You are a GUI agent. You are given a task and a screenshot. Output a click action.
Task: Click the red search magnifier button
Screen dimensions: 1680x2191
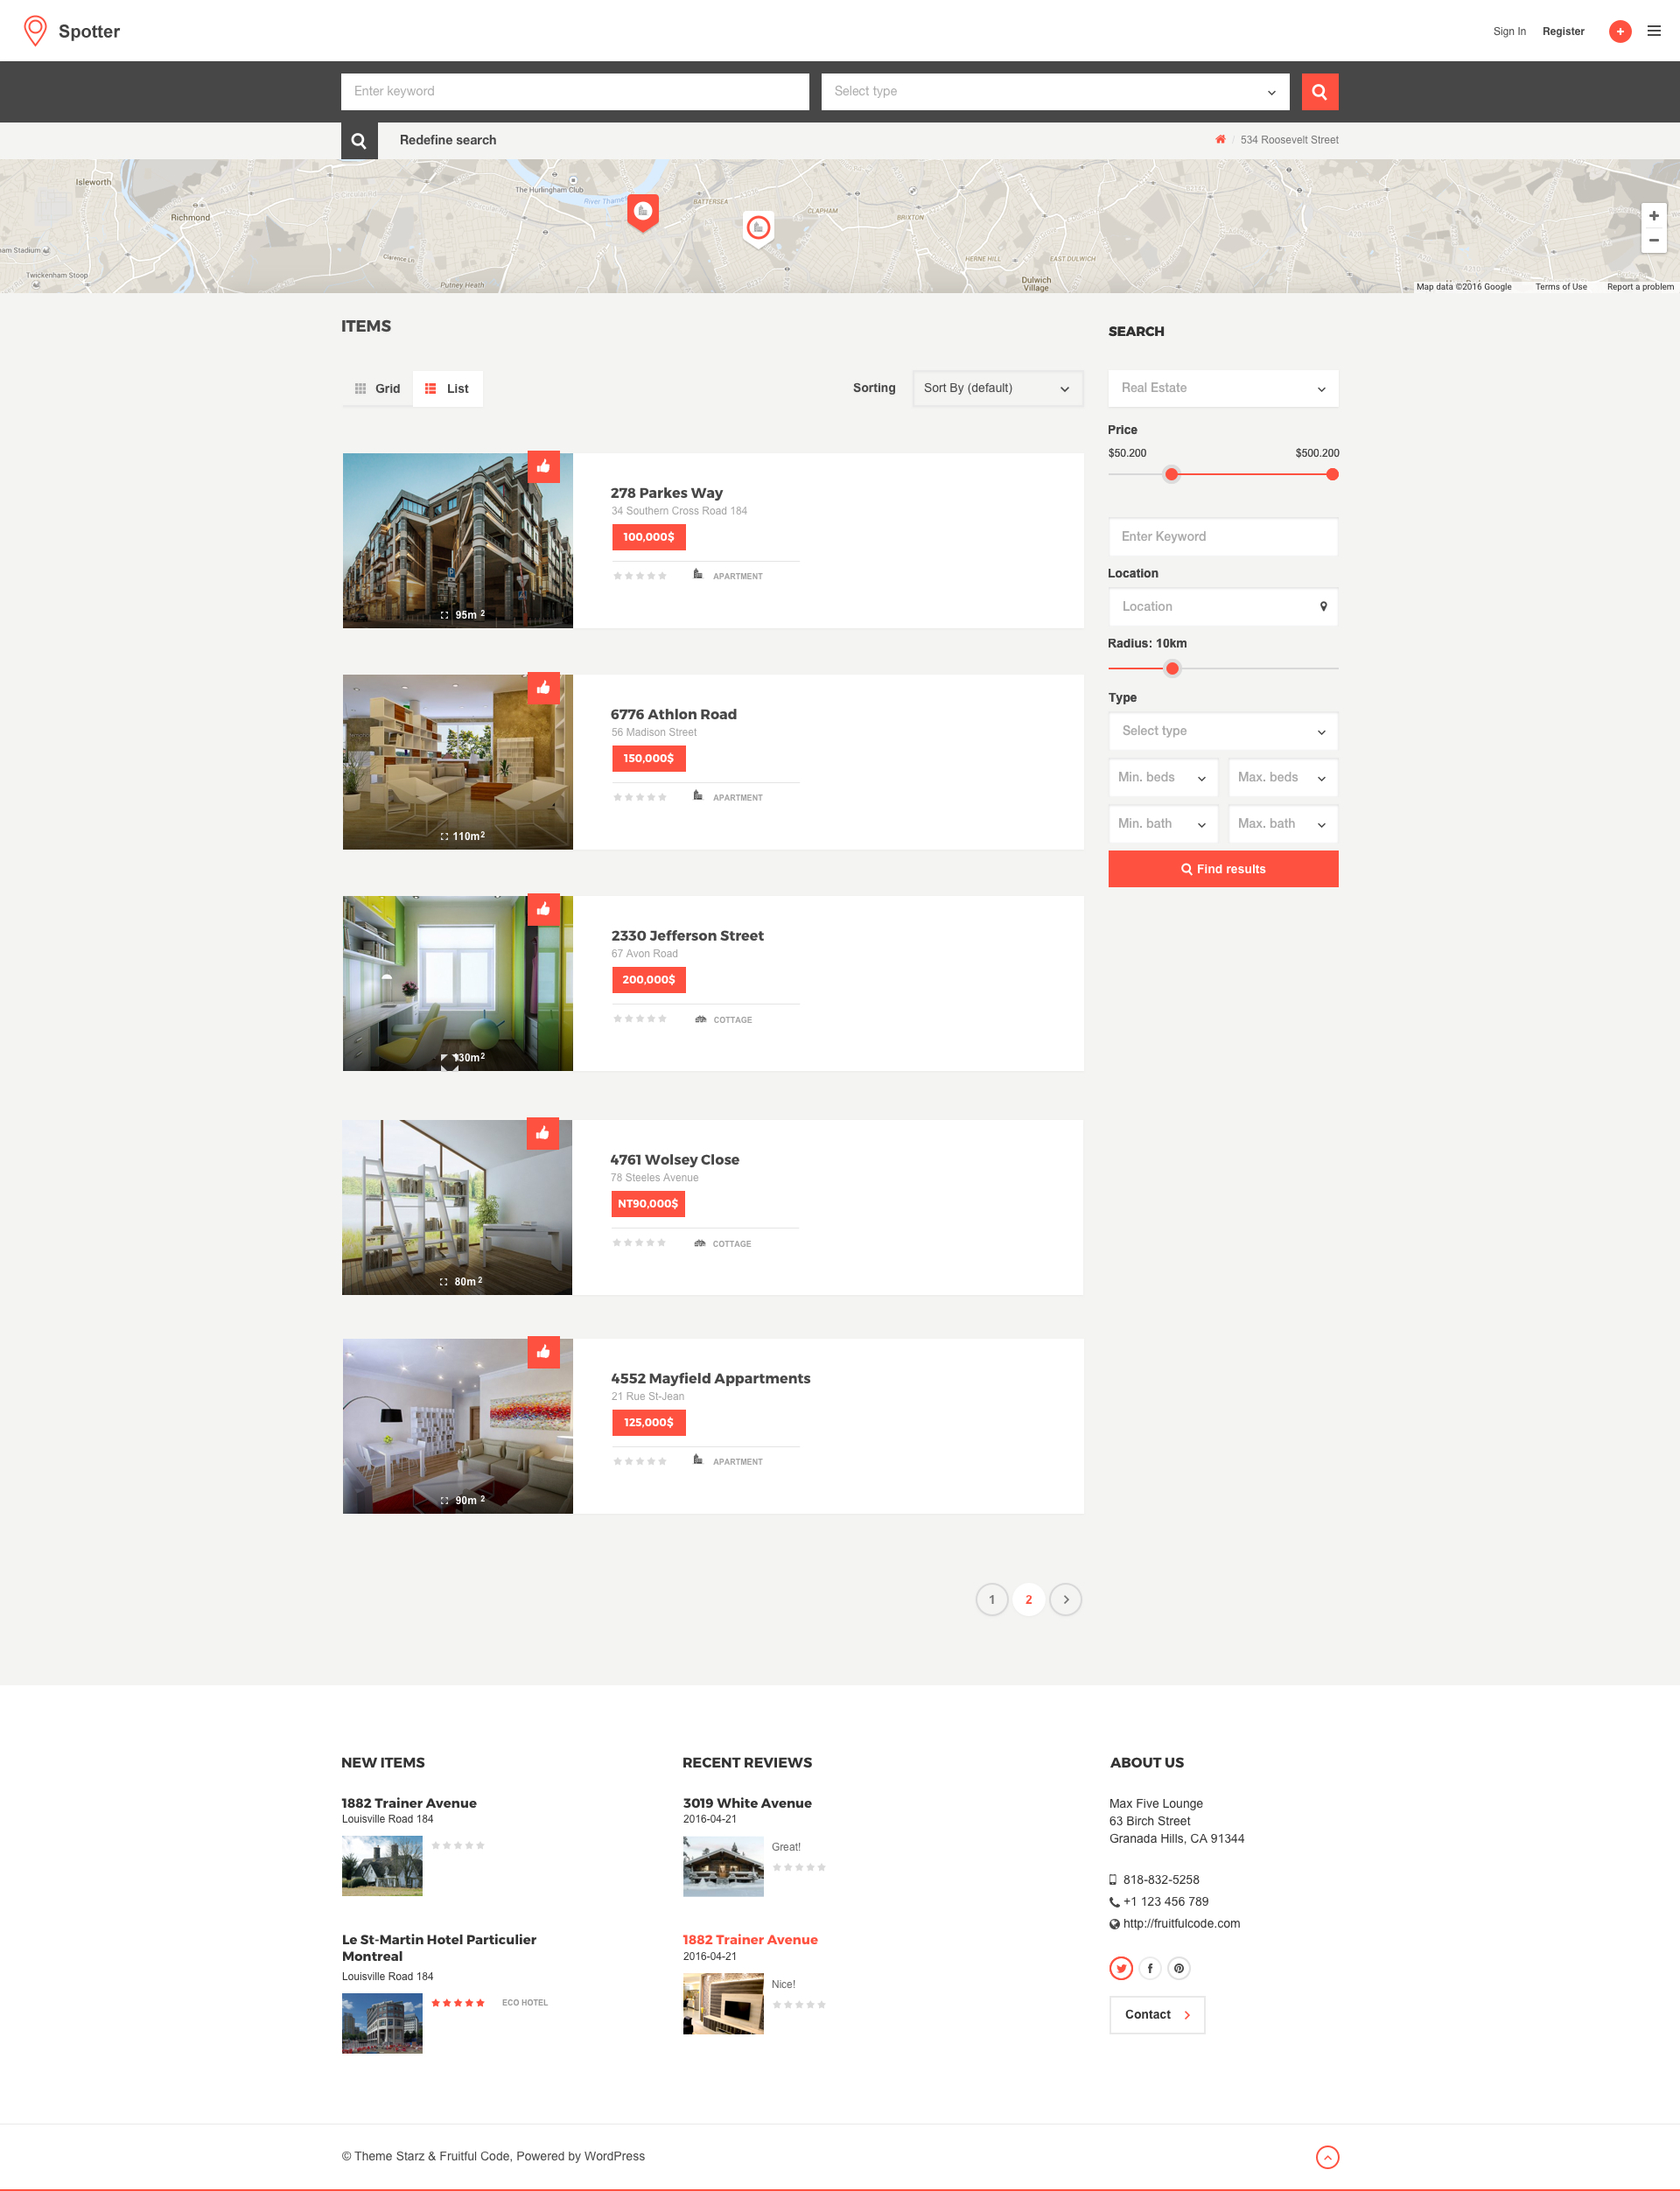point(1319,92)
